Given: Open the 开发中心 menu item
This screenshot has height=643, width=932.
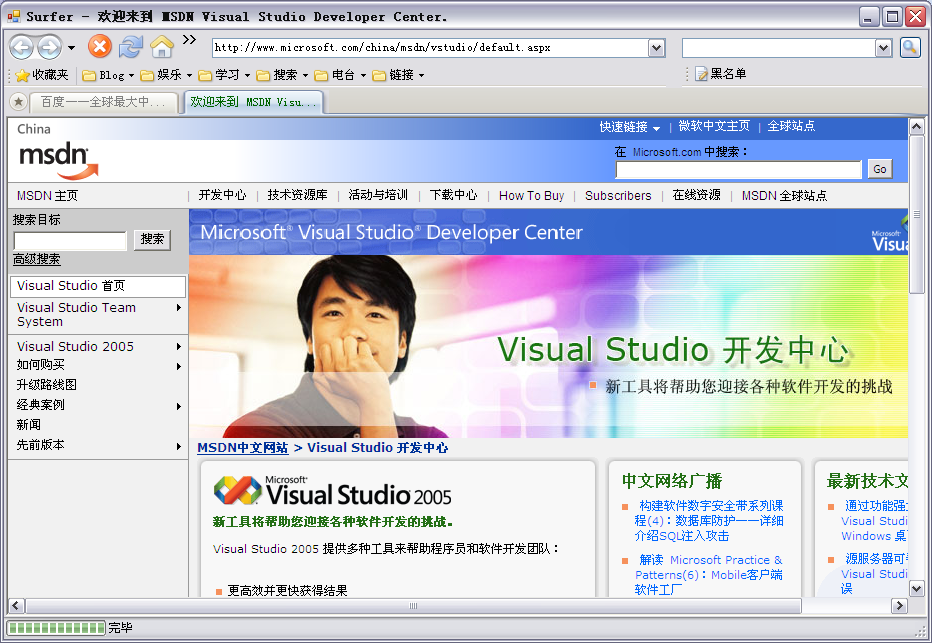Looking at the screenshot, I should [x=222, y=195].
